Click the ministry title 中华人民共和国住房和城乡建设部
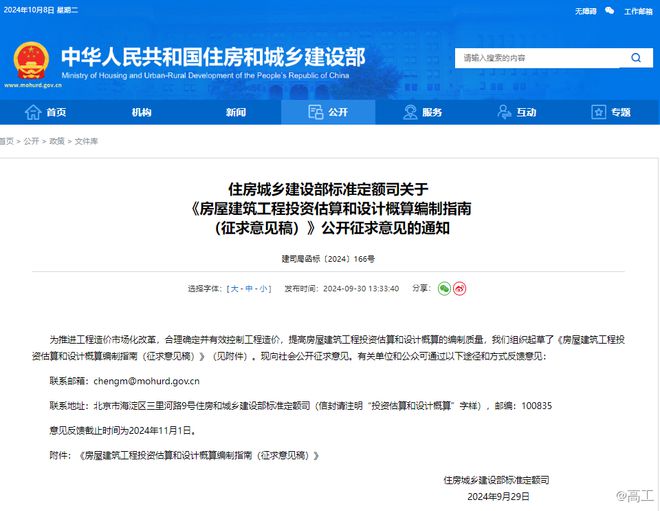The image size is (660, 511). (213, 57)
